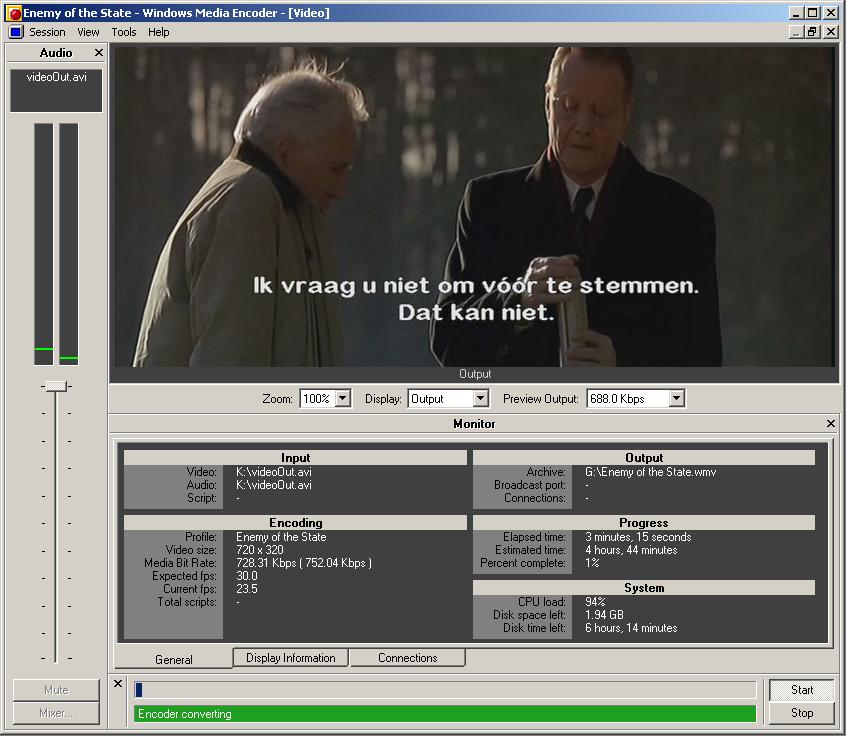
Task: Open the audio Mixer button
Action: (x=56, y=713)
